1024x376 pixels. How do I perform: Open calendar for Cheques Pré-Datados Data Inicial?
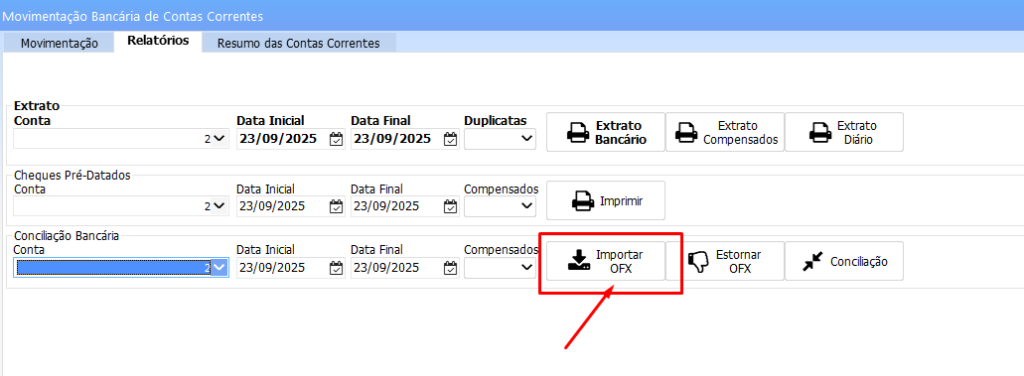pos(336,206)
